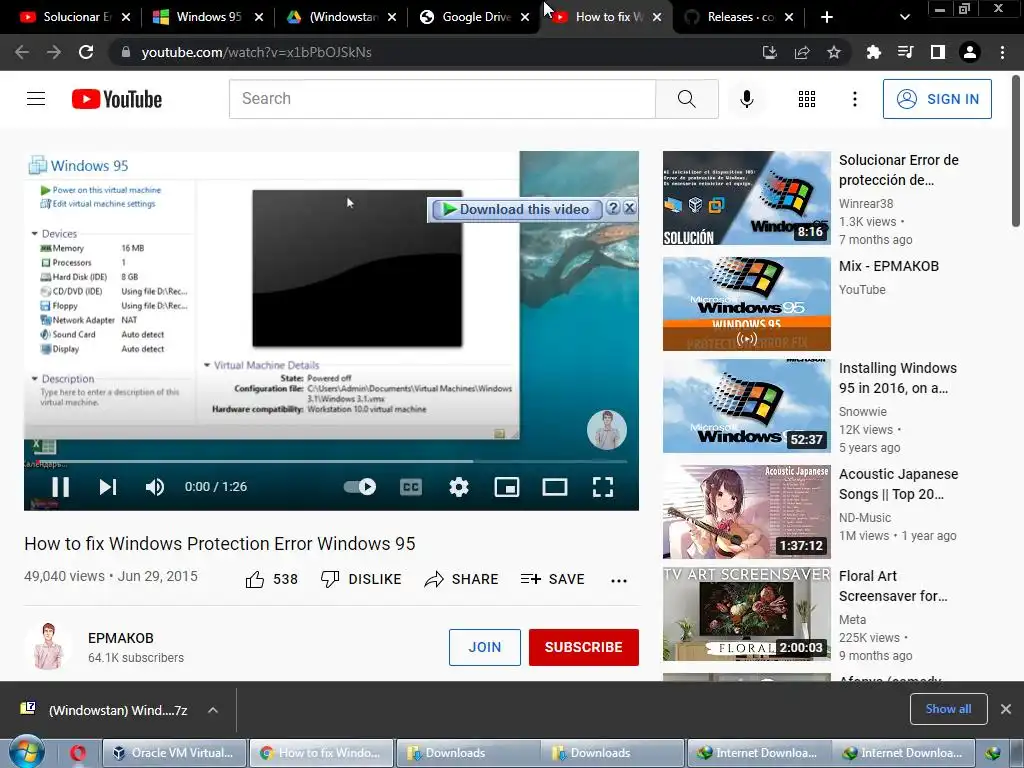This screenshot has height=768, width=1024.
Task: Open the Opera taskbar icon
Action: (78, 753)
